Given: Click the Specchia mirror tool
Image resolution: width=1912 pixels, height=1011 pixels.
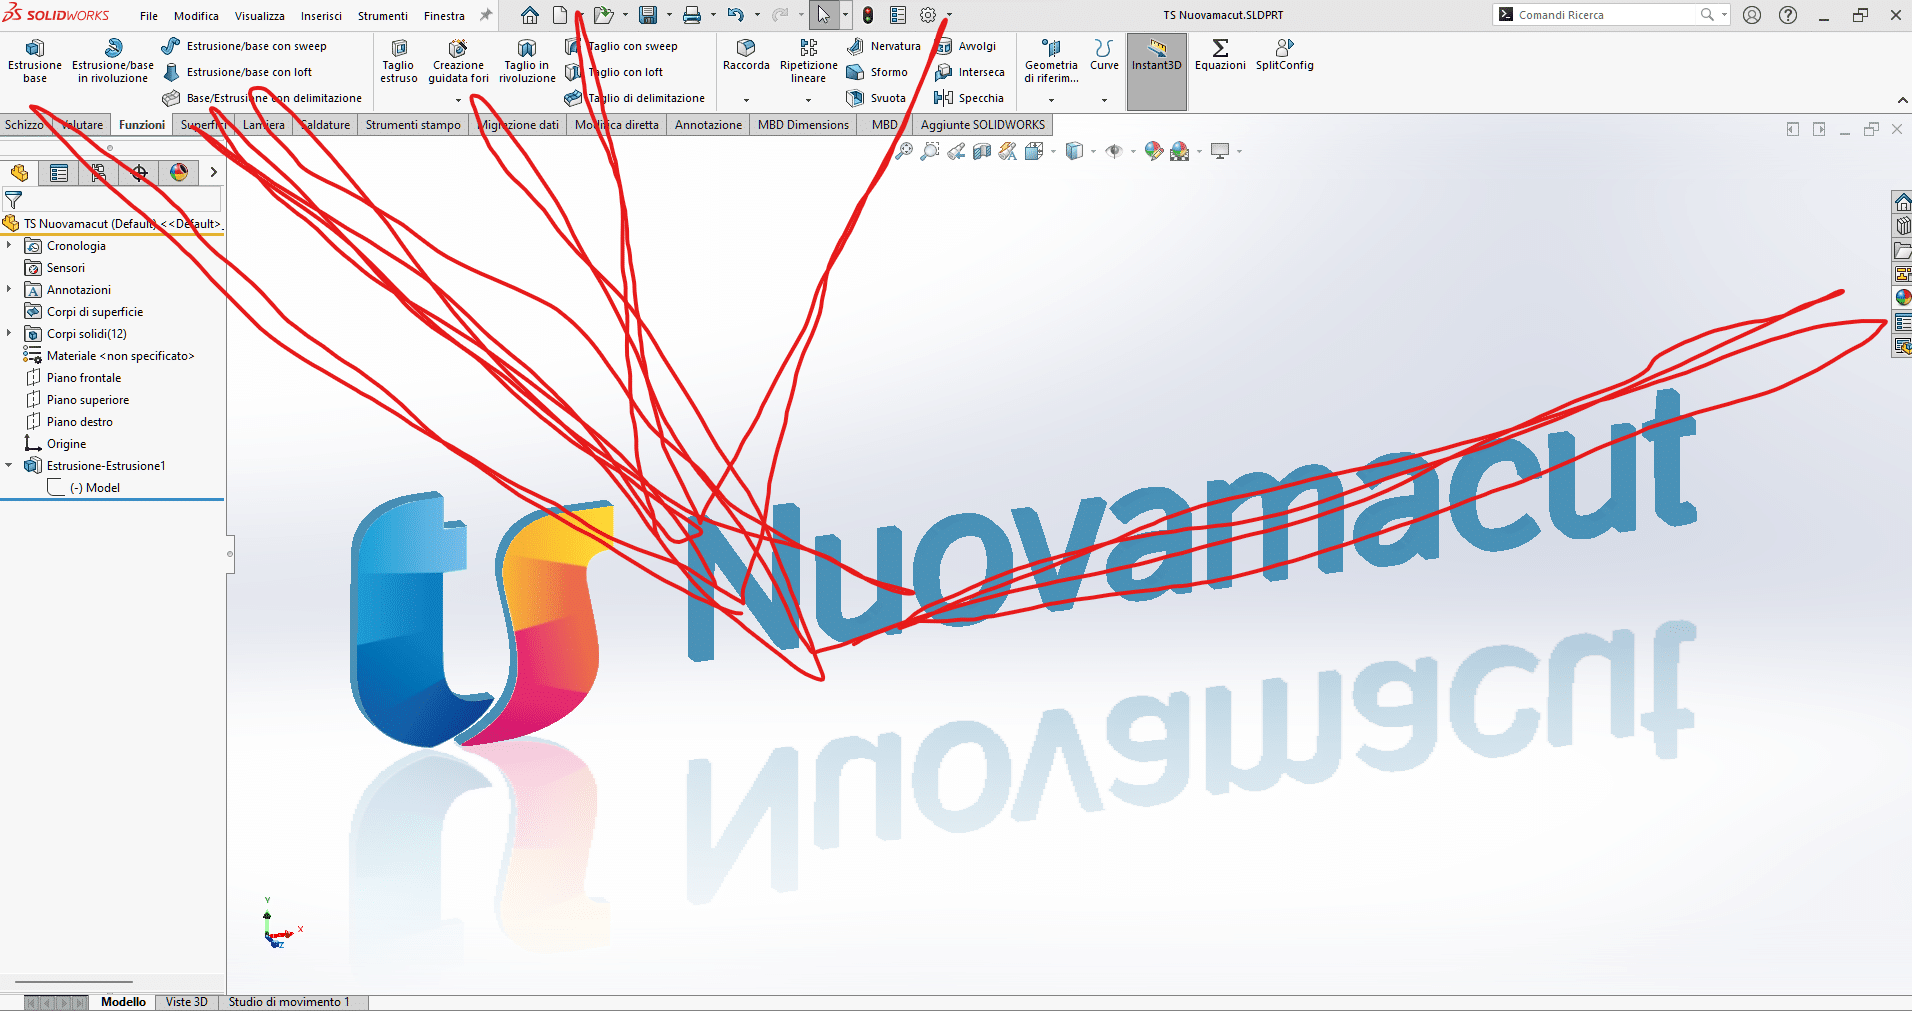Looking at the screenshot, I should point(968,98).
